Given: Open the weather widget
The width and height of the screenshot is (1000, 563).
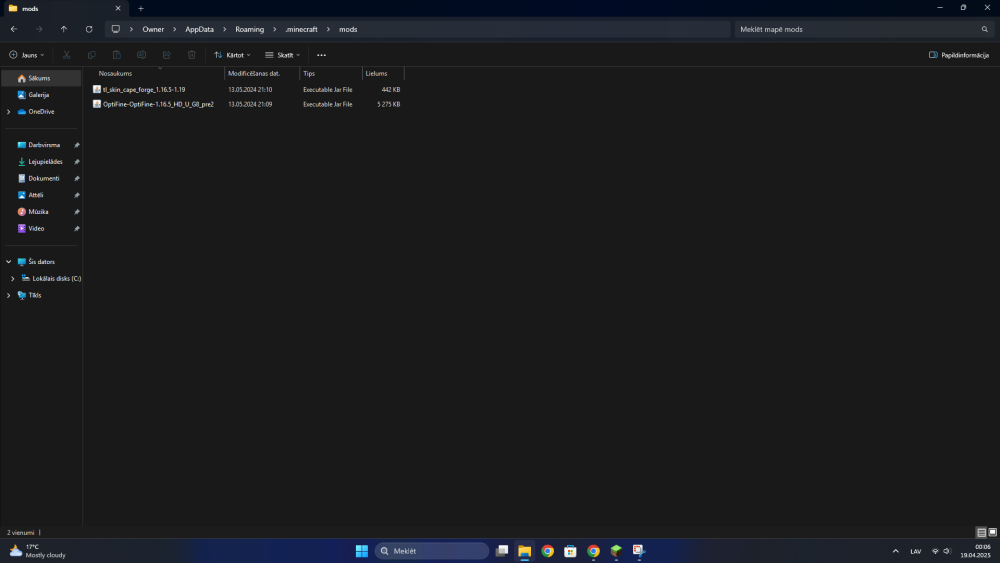Looking at the screenshot, I should 38,551.
